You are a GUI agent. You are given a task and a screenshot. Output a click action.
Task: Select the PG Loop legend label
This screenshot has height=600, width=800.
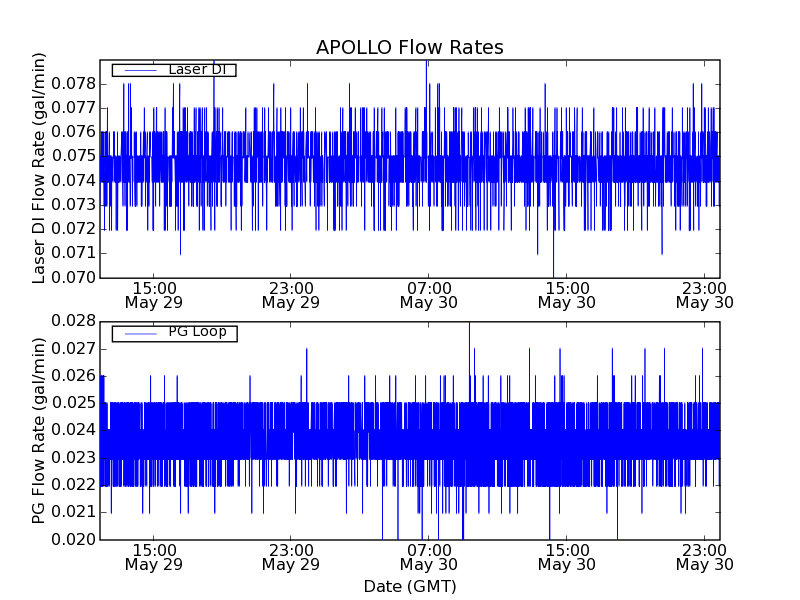[197, 332]
